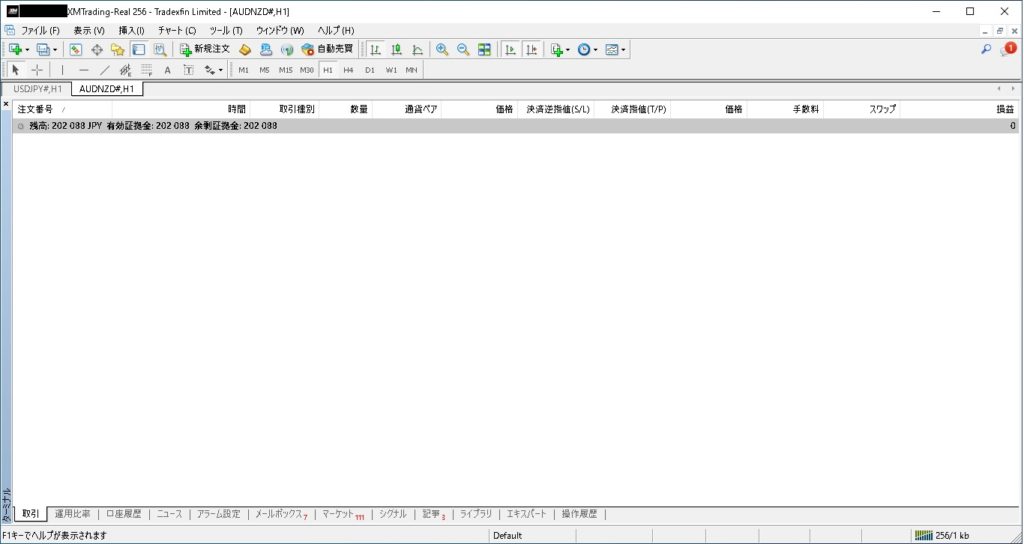1024x544 pixels.
Task: Toggle chart auto scroll
Action: 510,49
